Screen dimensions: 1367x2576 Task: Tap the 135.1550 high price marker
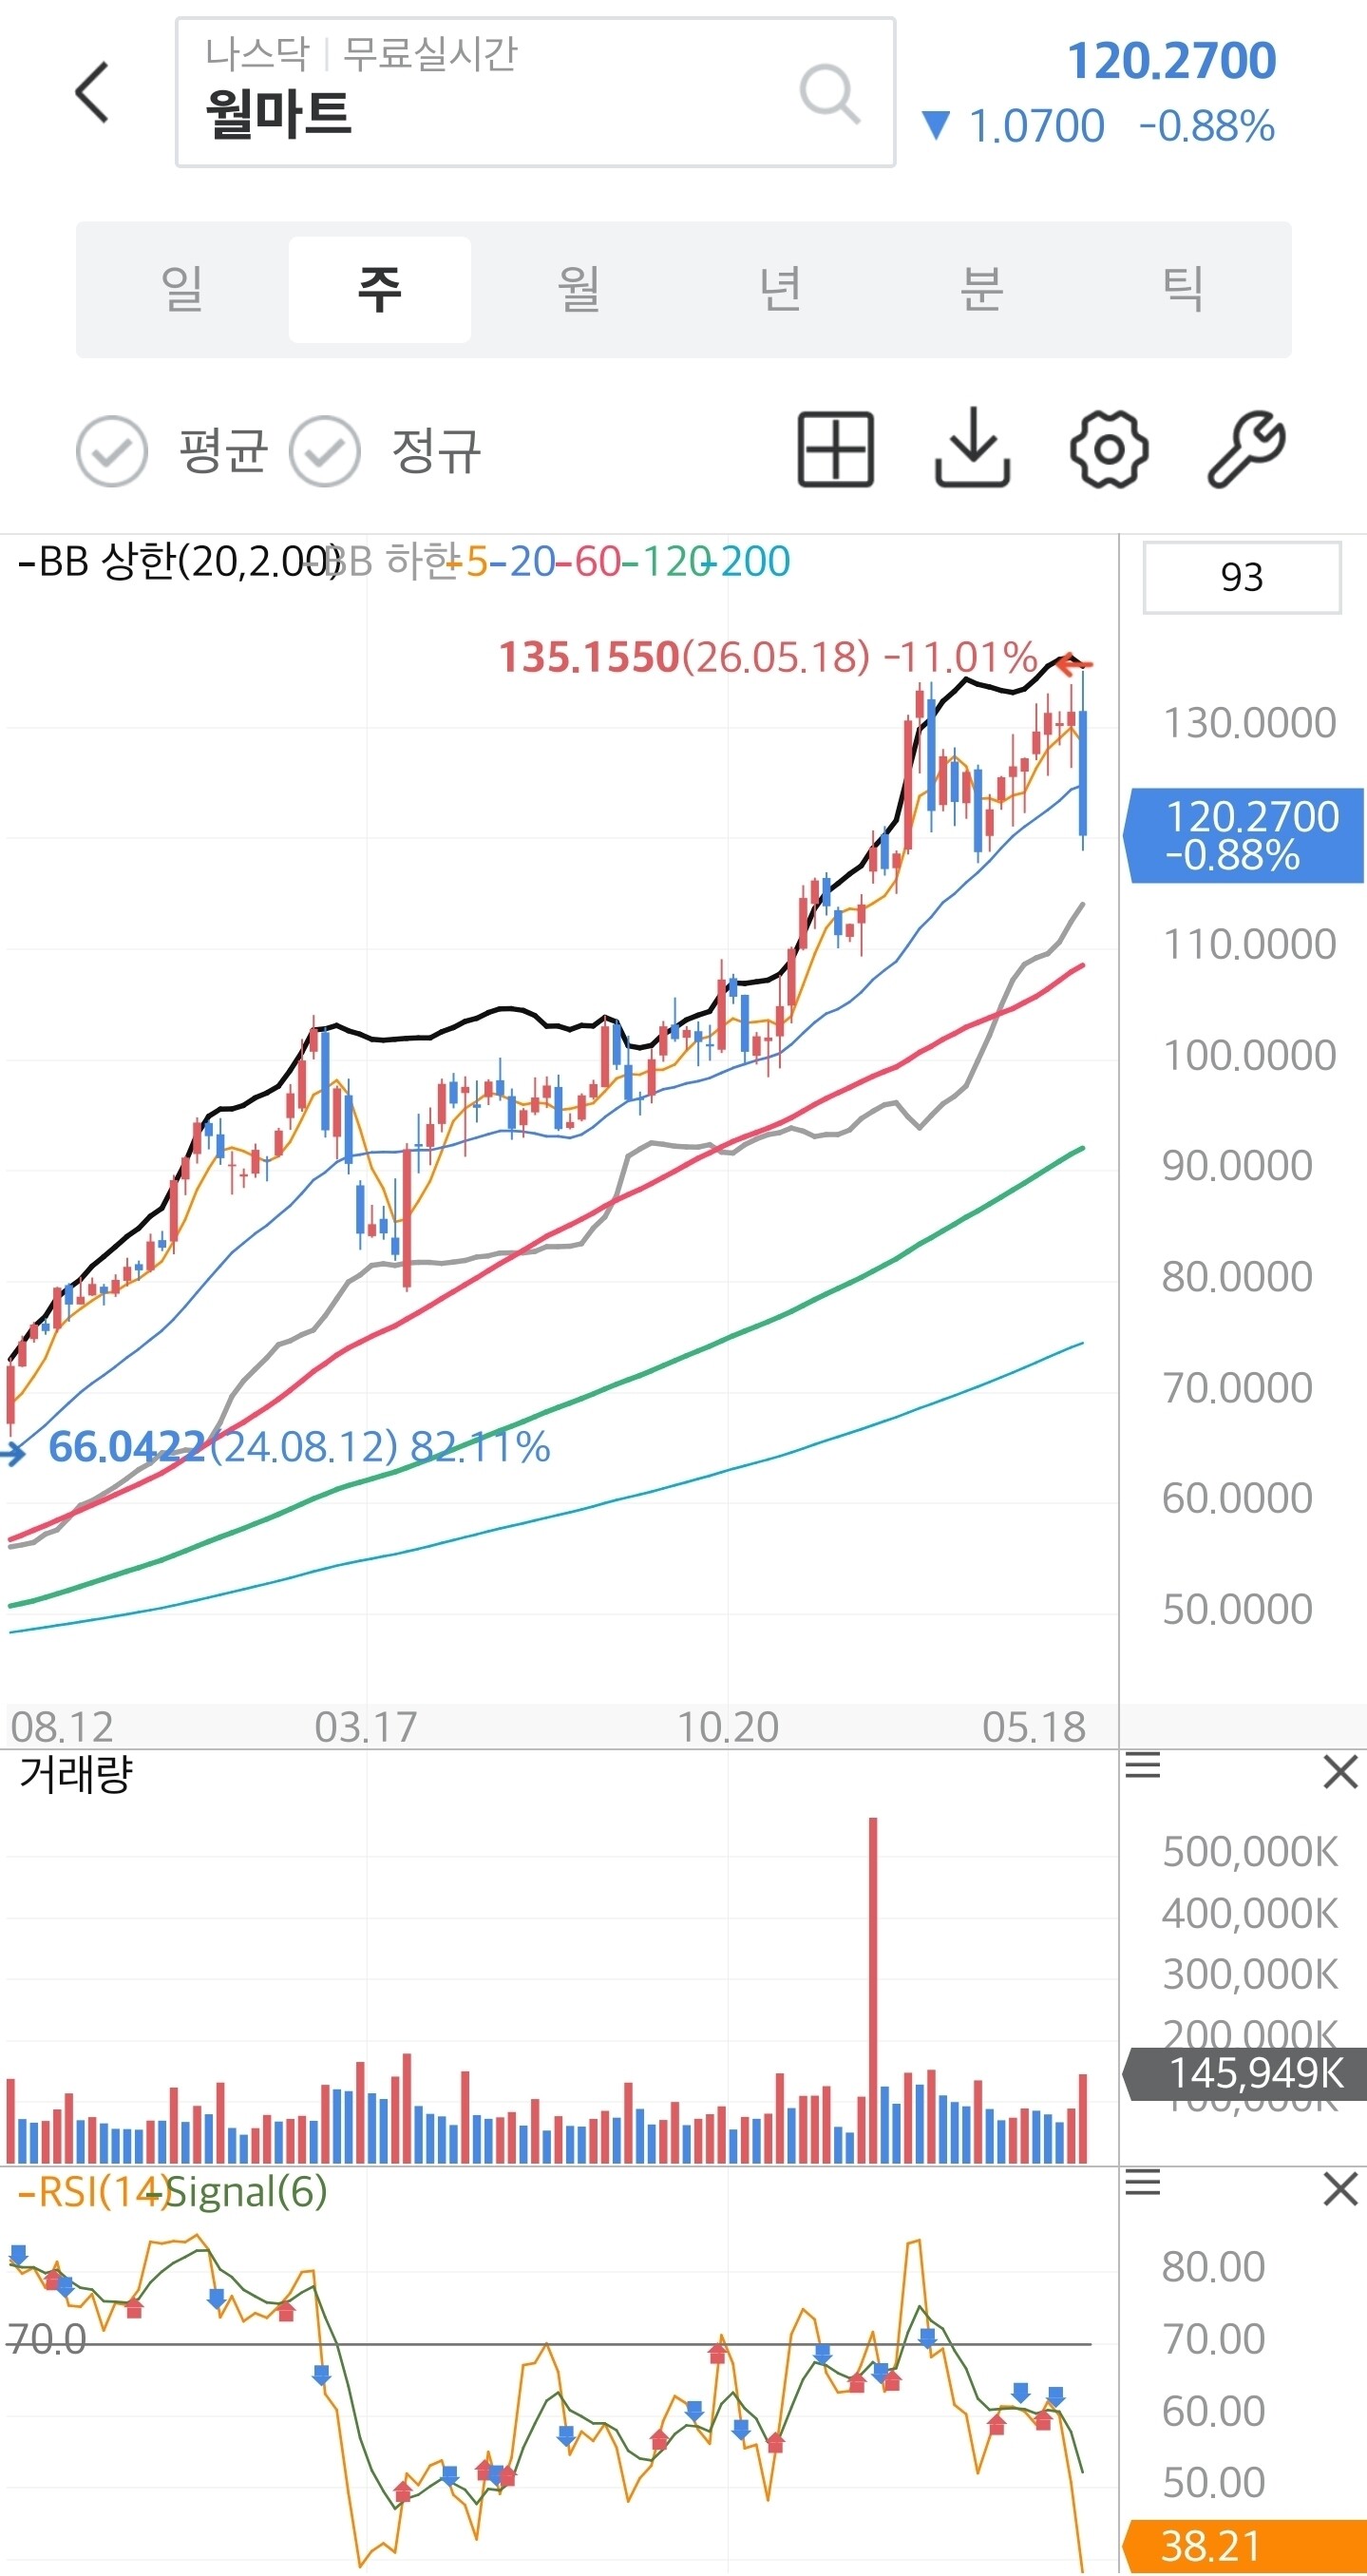(x=588, y=657)
